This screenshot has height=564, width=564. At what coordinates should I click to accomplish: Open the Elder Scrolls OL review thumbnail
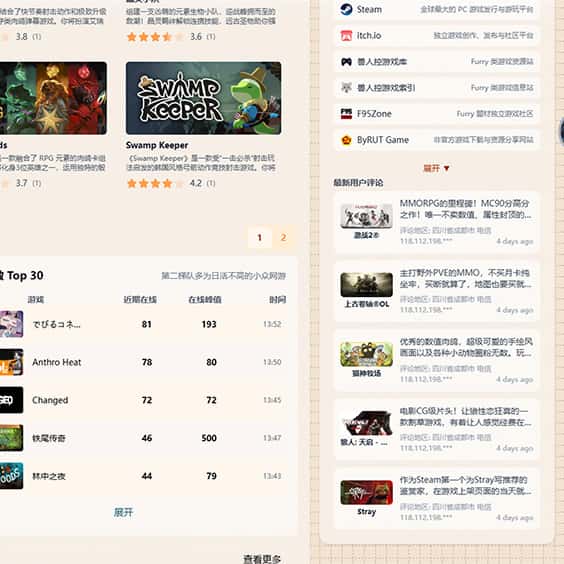click(367, 285)
